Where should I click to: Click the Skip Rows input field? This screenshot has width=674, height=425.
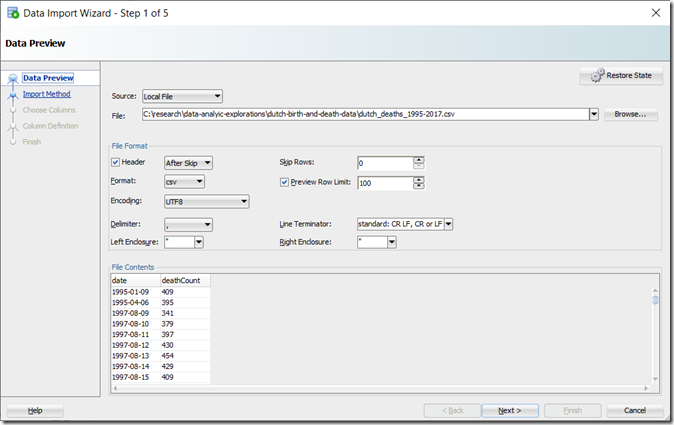pyautogui.click(x=385, y=163)
